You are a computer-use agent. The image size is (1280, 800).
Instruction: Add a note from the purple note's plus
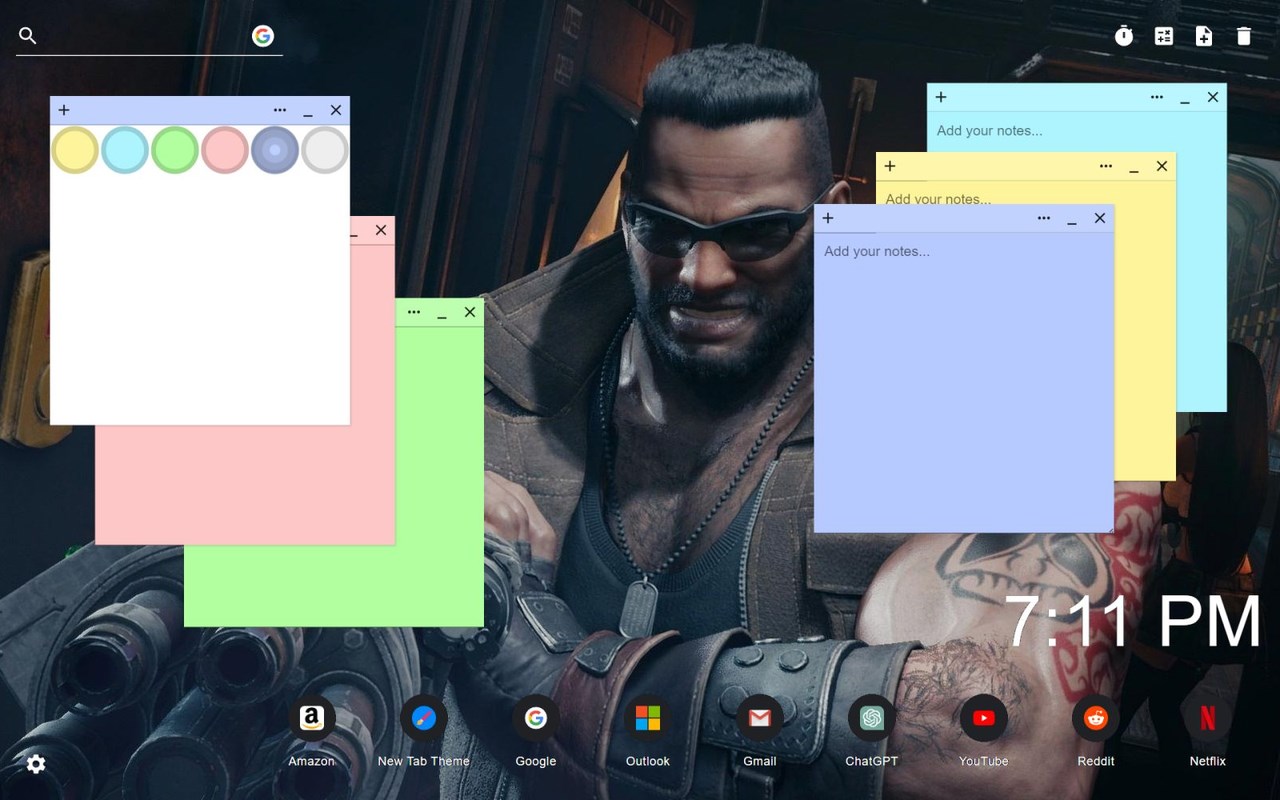click(x=828, y=218)
